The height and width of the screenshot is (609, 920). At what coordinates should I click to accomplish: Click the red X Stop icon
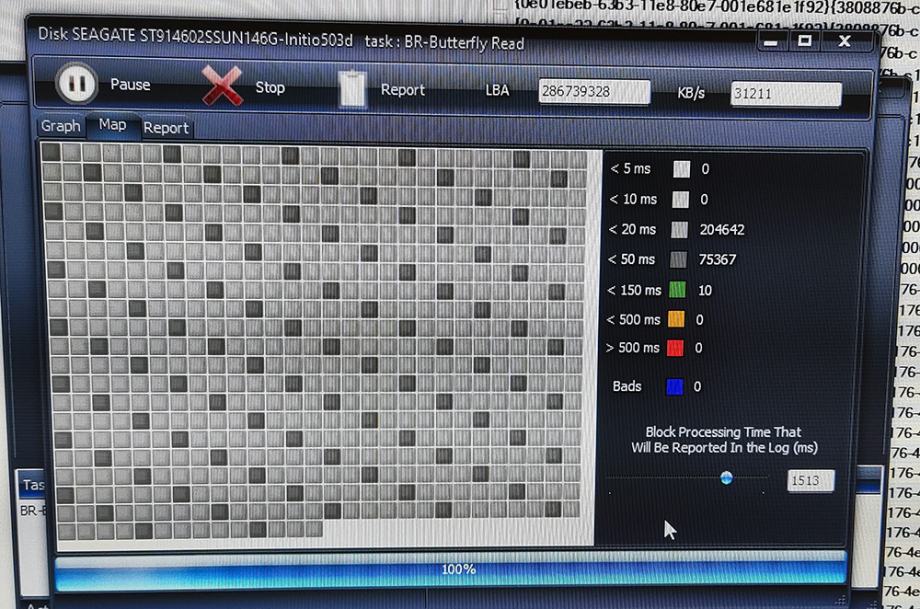tap(222, 86)
